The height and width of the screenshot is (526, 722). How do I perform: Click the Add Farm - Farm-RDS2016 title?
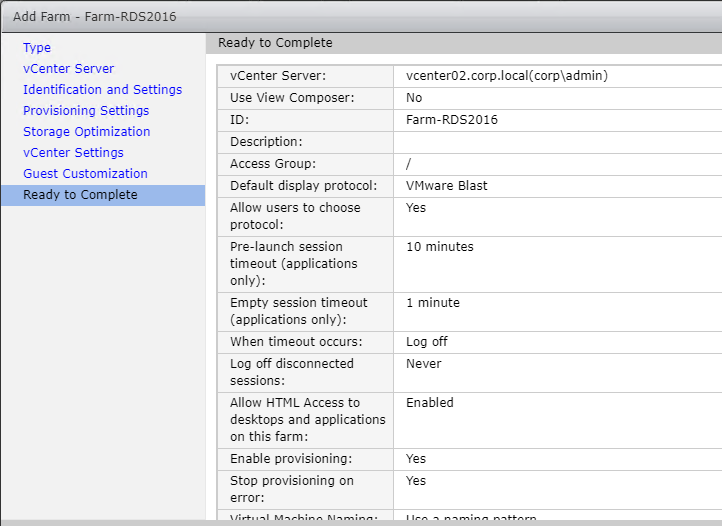click(94, 17)
